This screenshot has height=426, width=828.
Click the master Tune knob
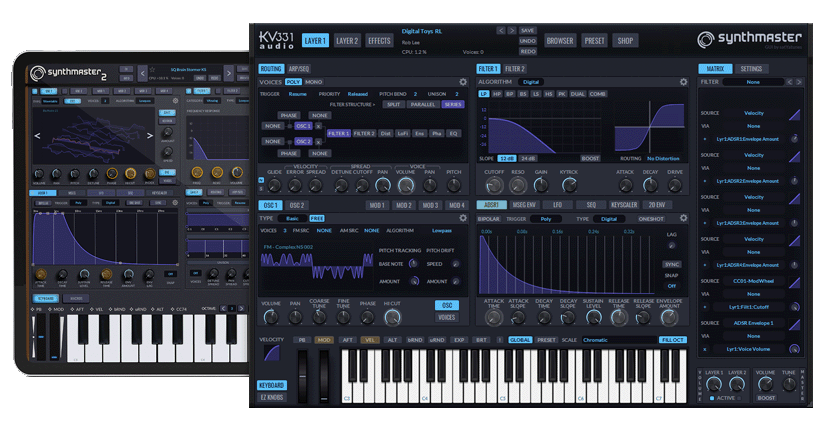[x=789, y=384]
